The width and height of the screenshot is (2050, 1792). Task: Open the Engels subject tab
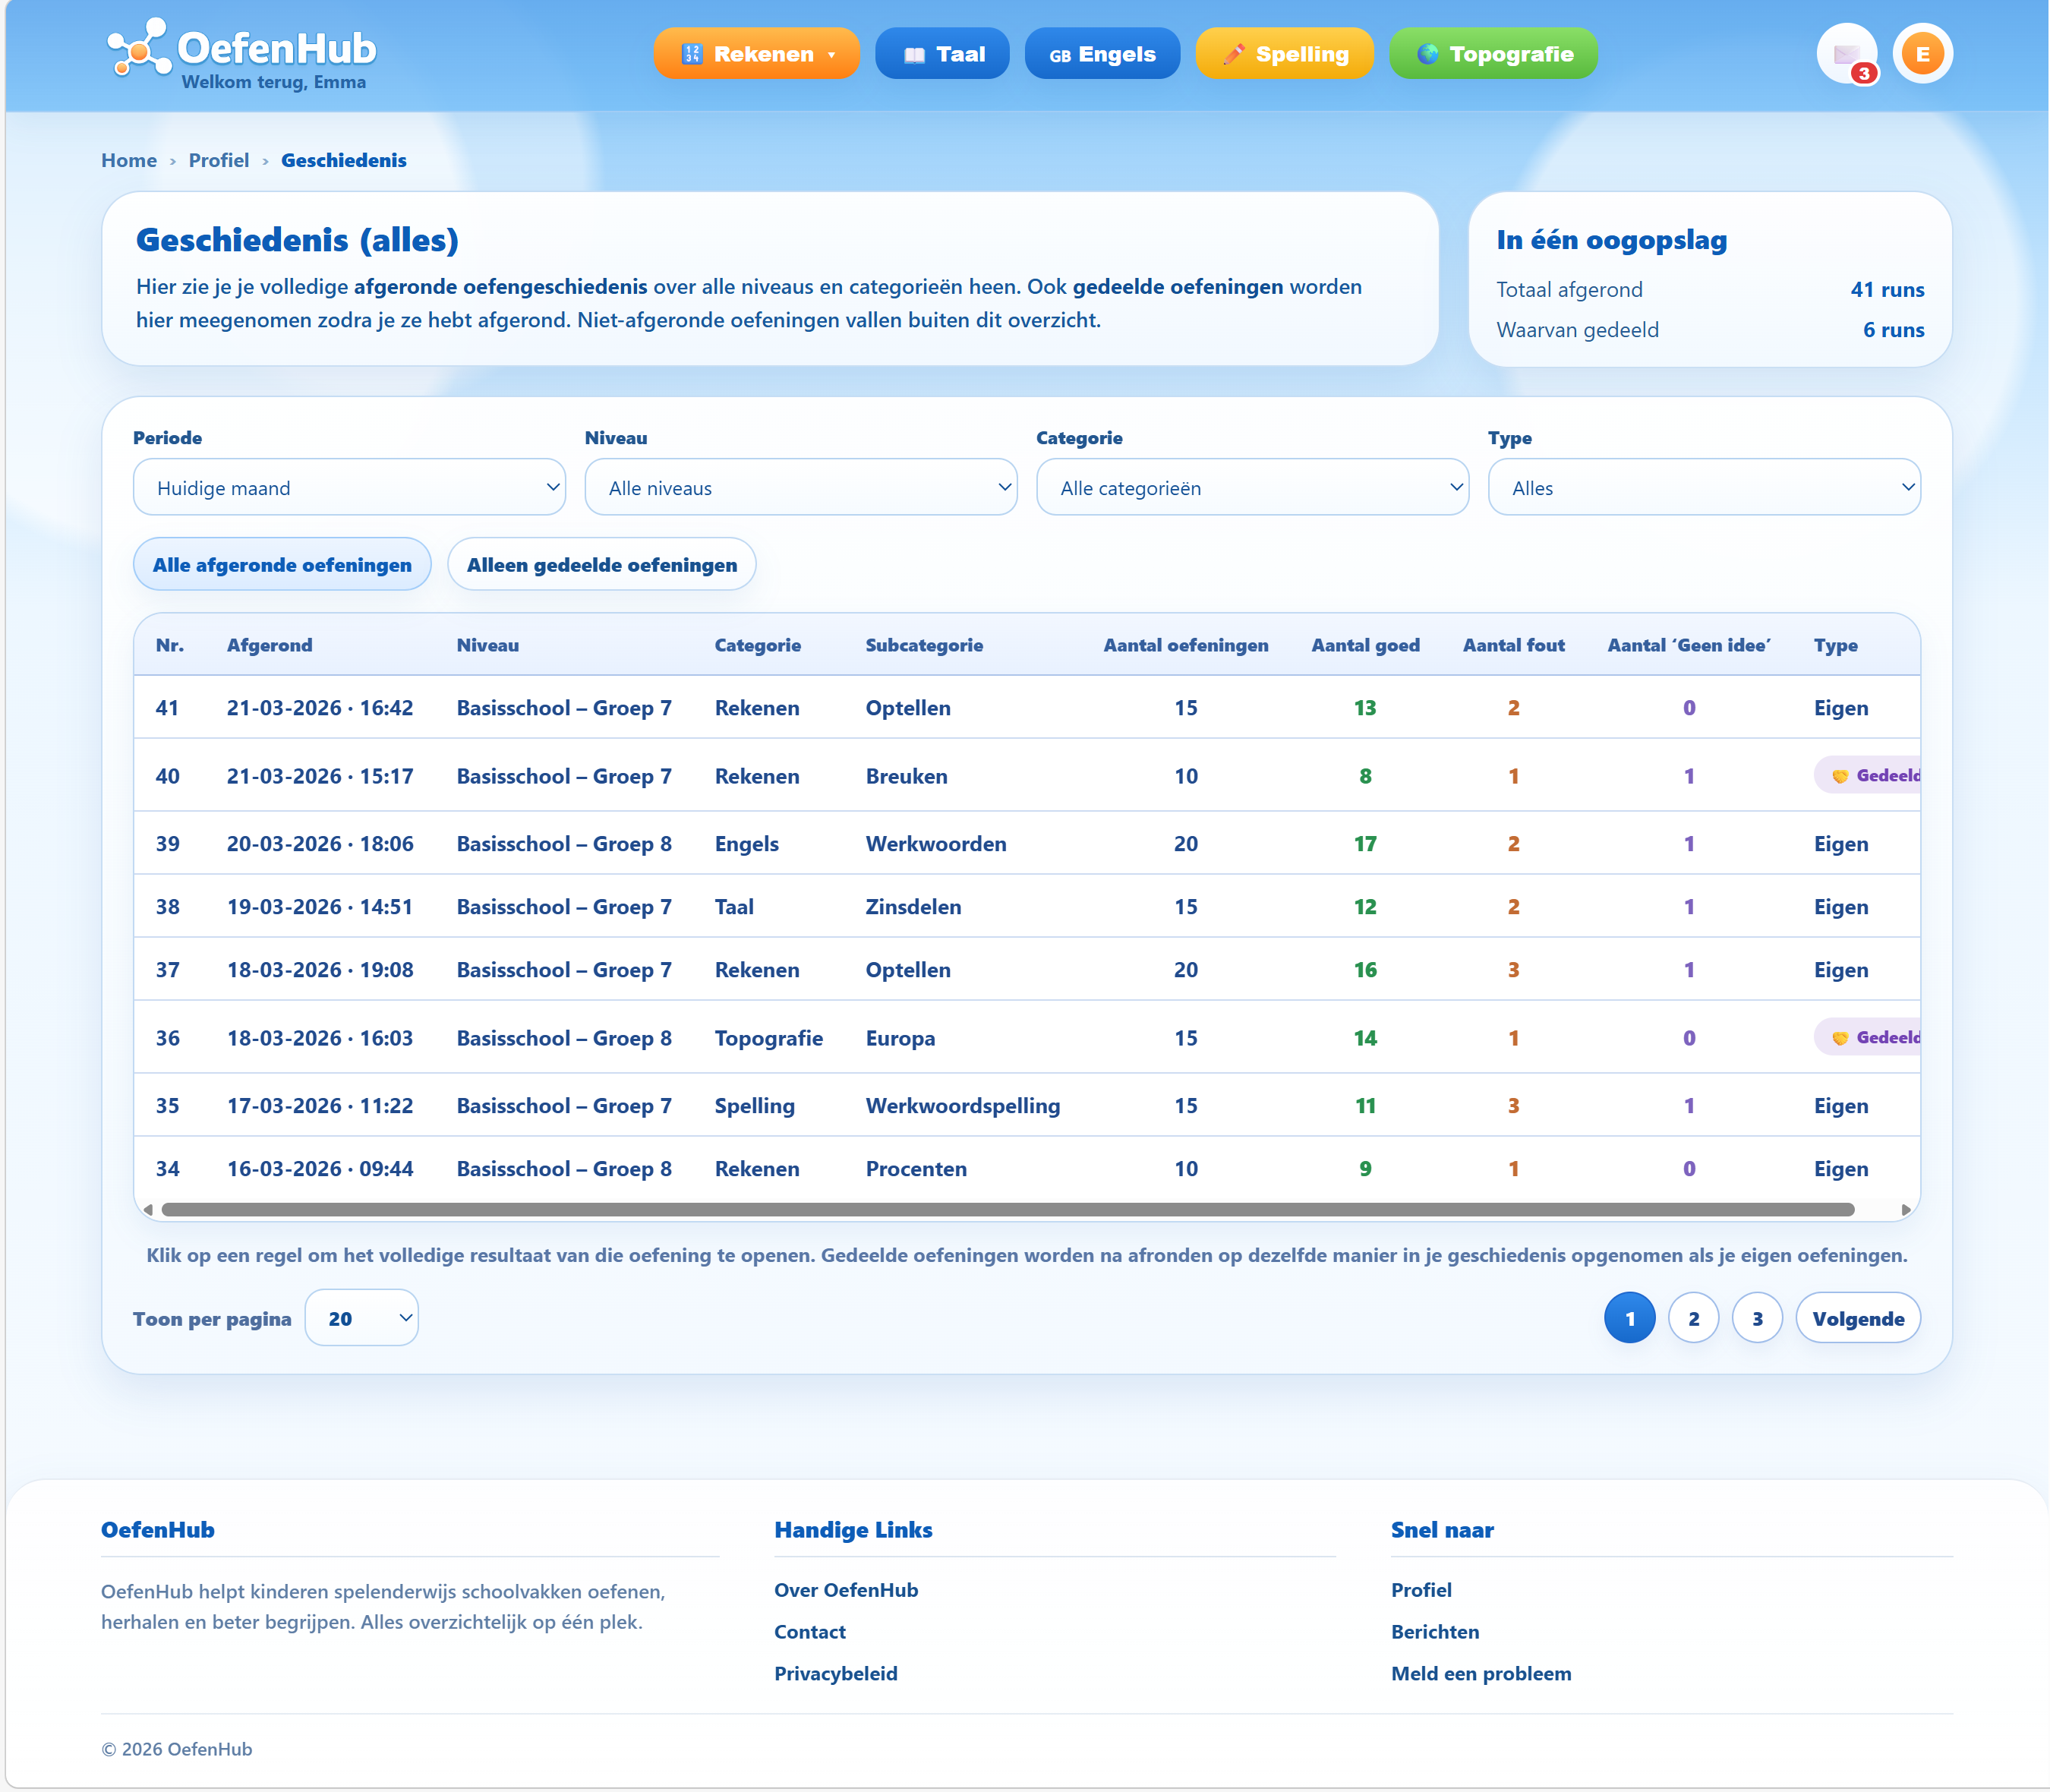click(x=1102, y=54)
